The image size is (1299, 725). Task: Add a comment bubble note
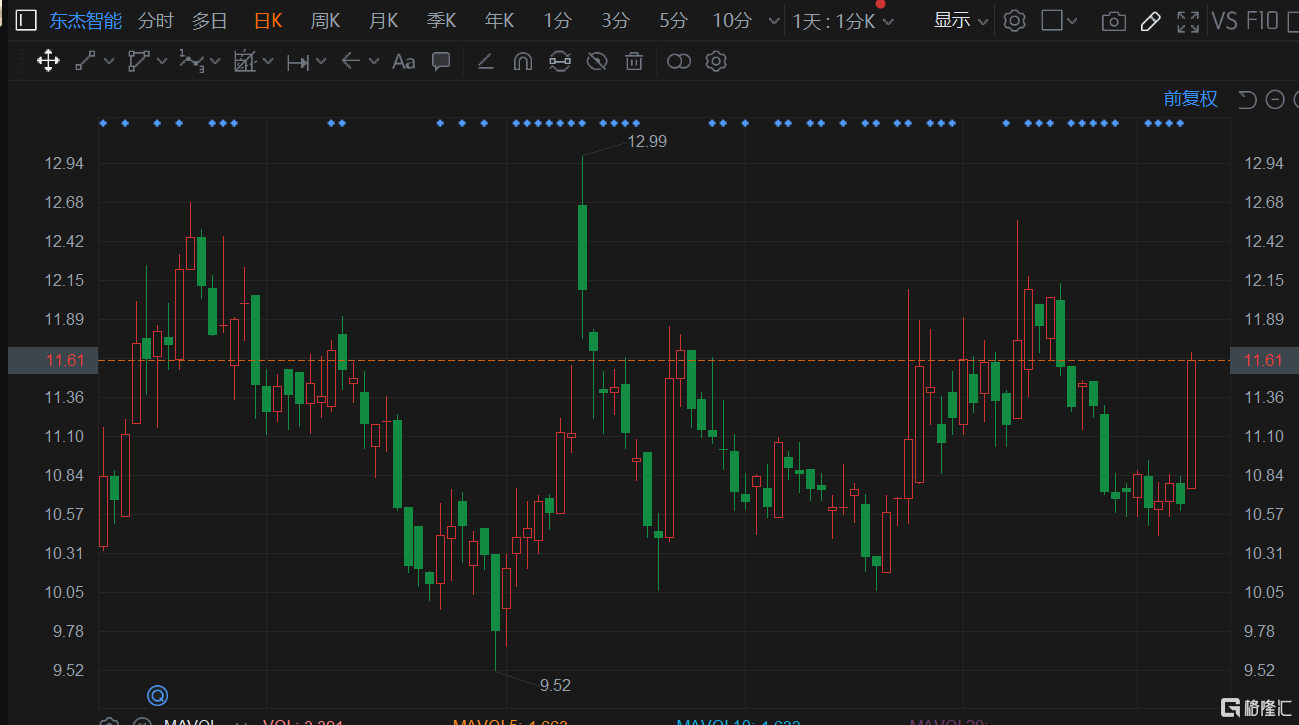pyautogui.click(x=441, y=62)
